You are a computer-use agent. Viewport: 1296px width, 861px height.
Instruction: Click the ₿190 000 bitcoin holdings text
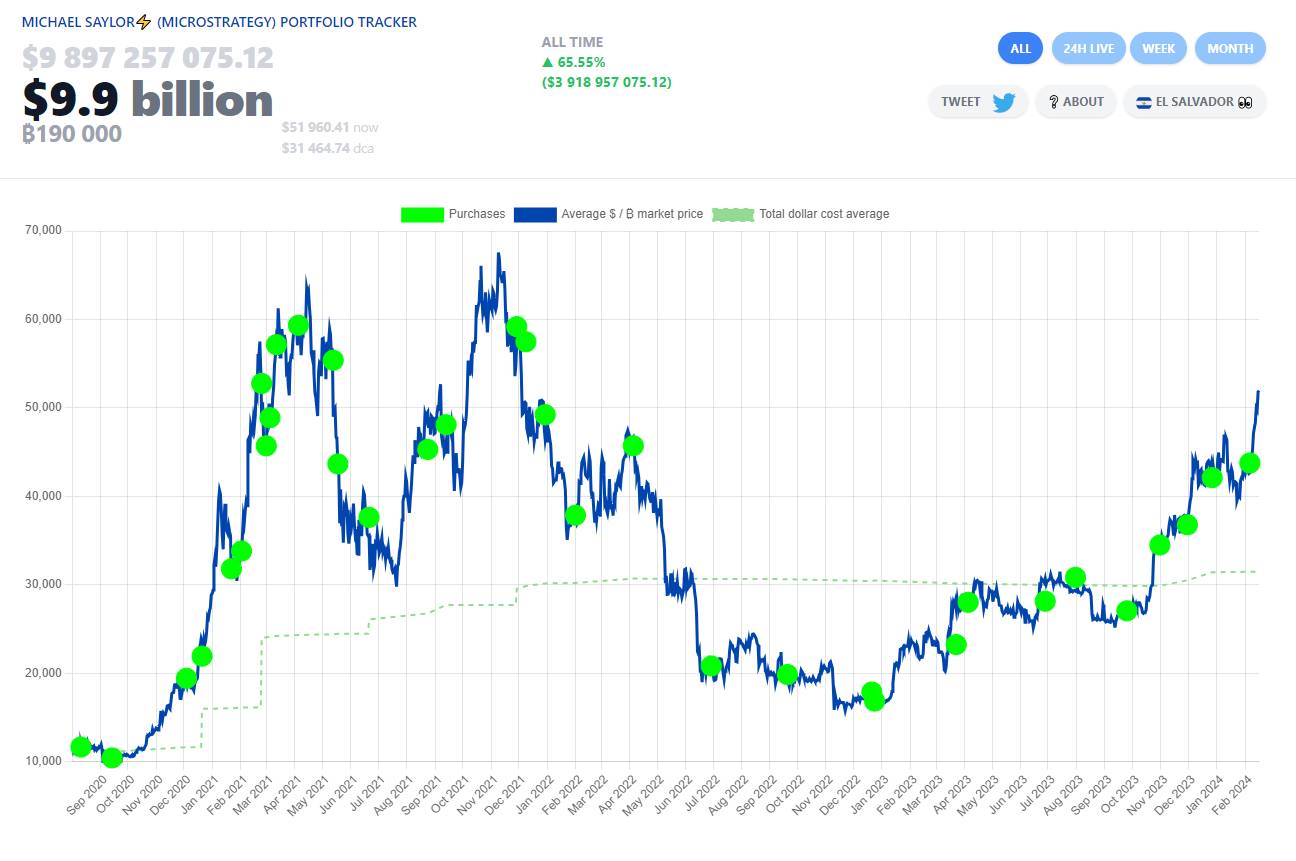[72, 134]
